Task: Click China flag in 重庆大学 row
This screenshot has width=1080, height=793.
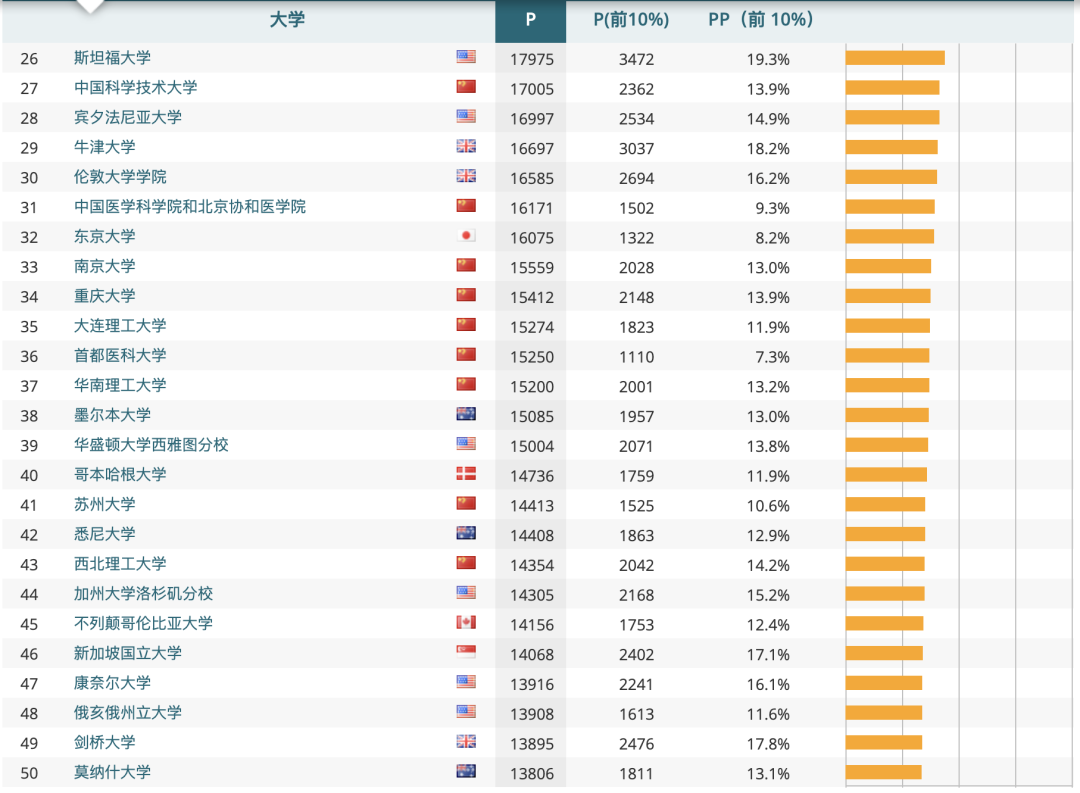Action: point(466,295)
